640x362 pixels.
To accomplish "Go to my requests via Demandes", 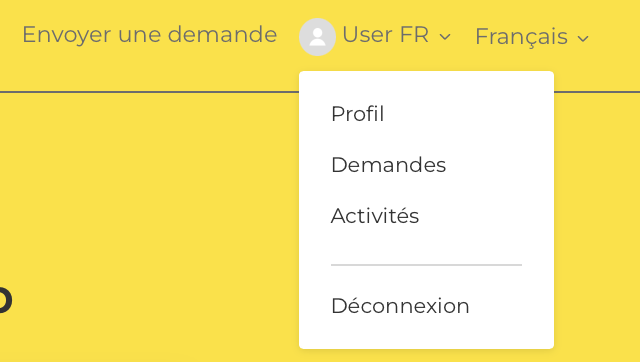I will click(x=389, y=165).
